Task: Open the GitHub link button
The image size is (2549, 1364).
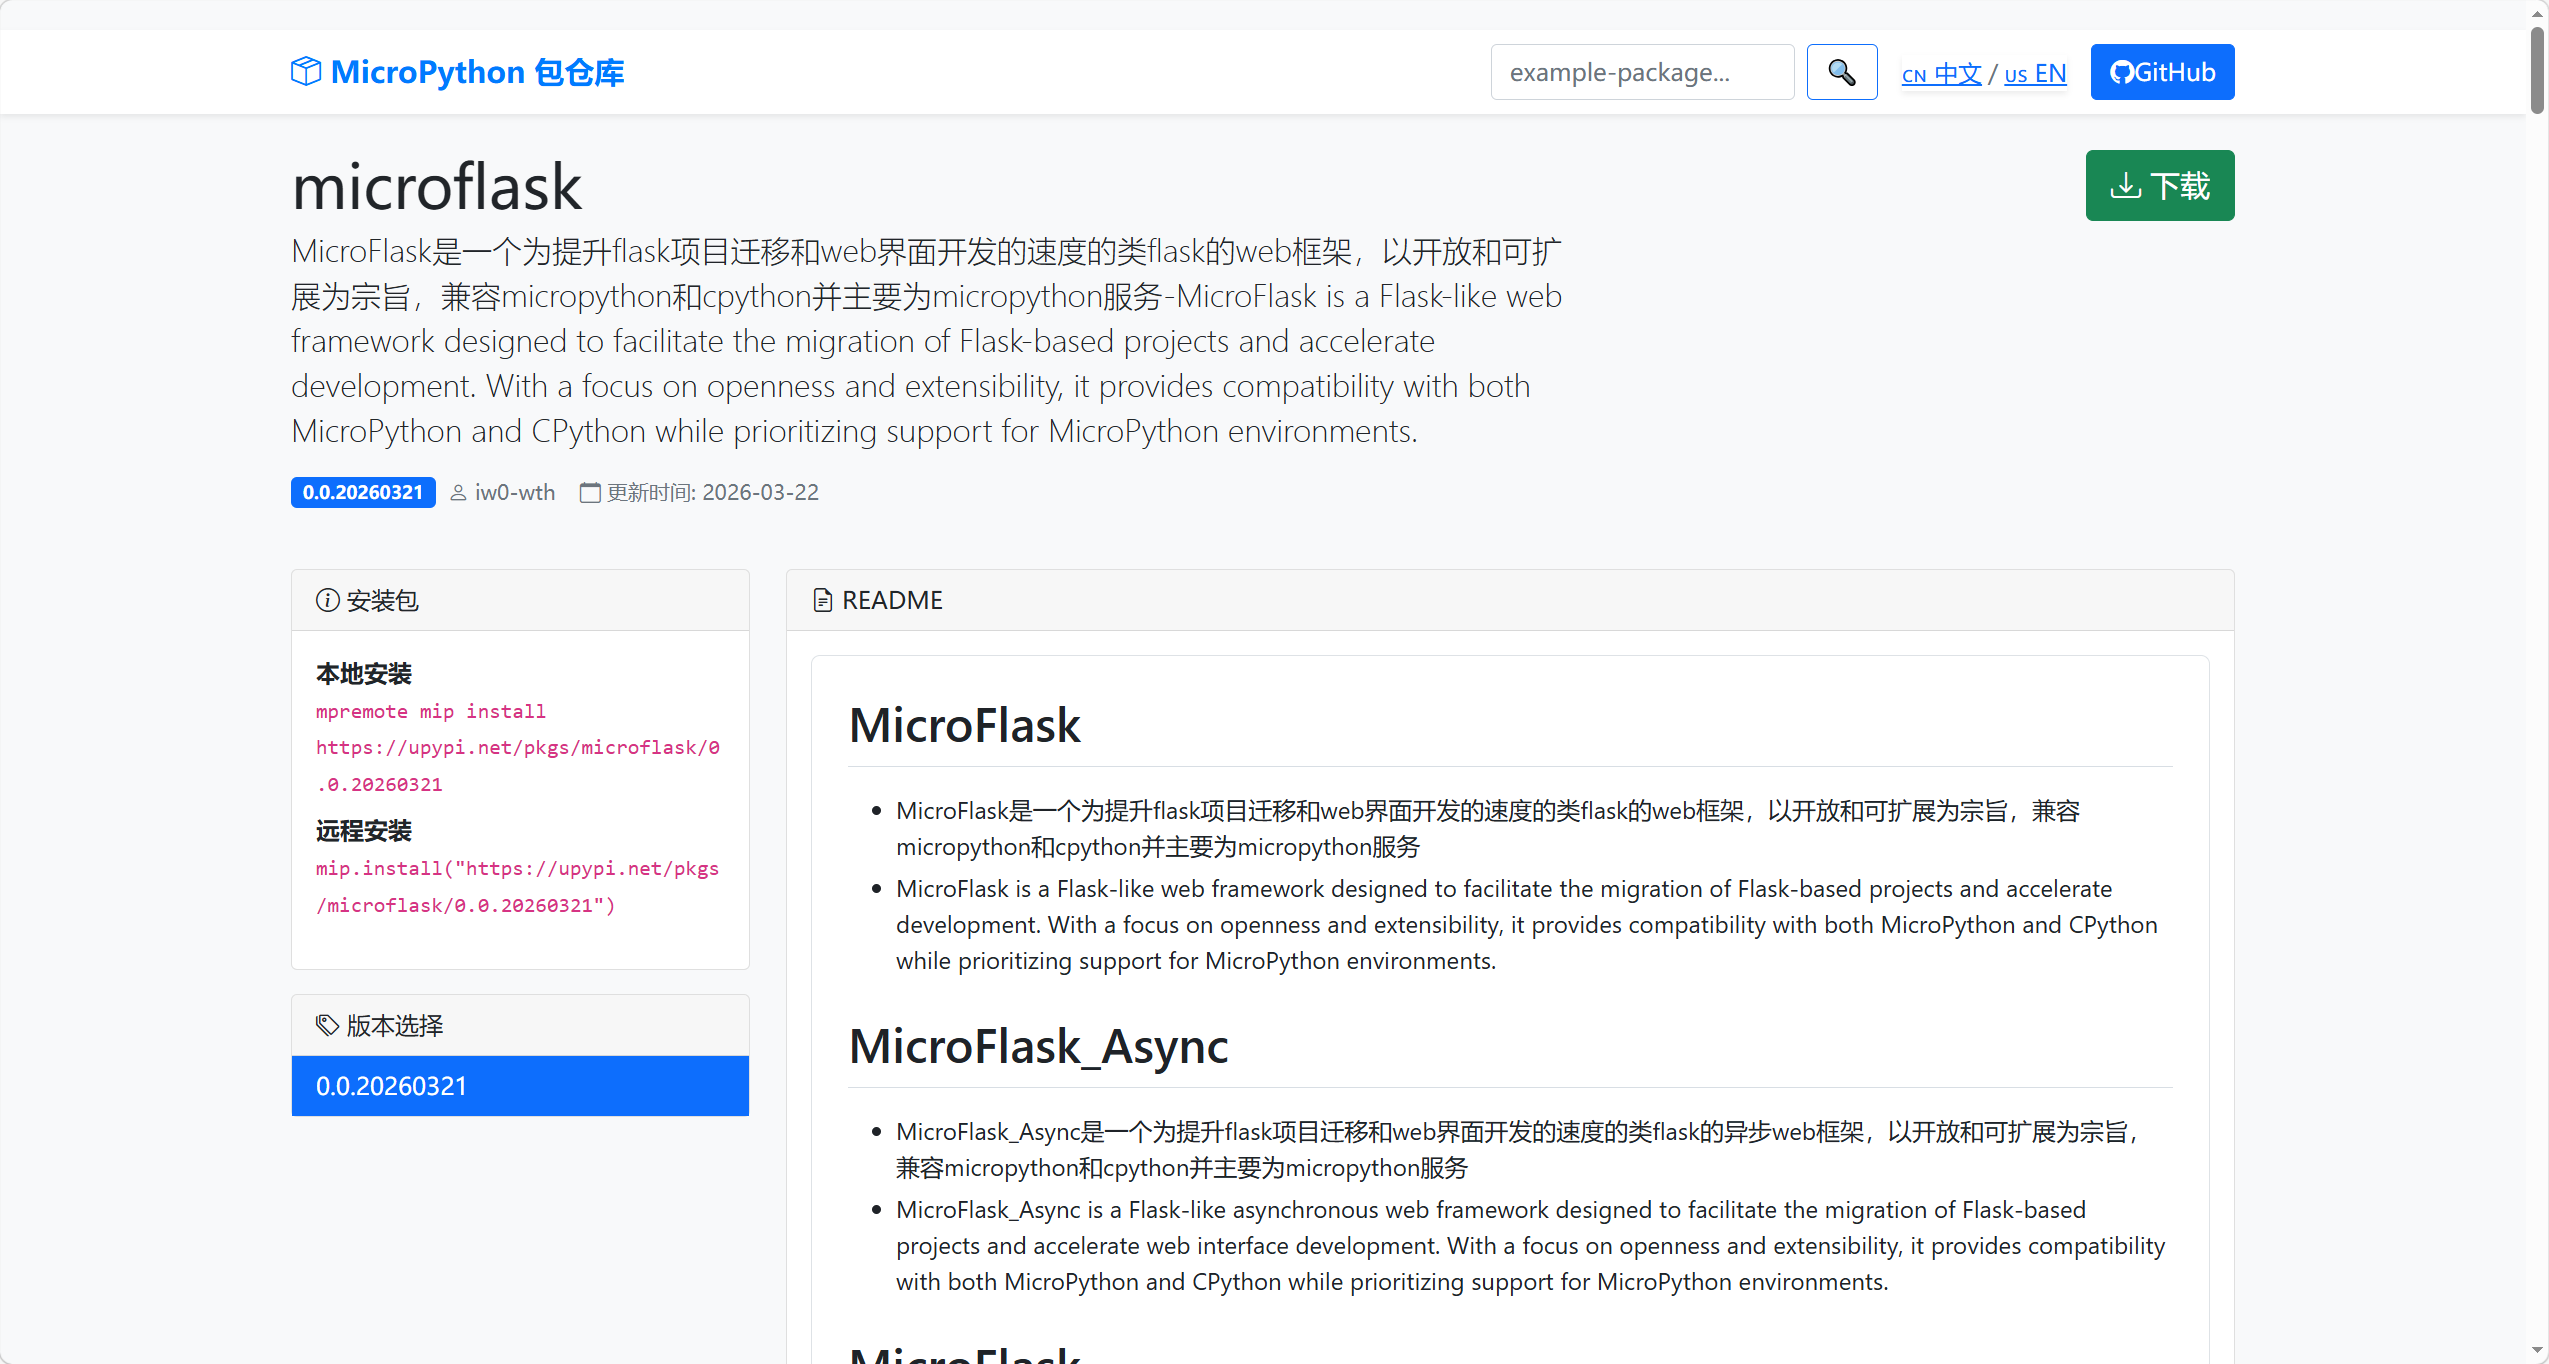Action: (2162, 72)
